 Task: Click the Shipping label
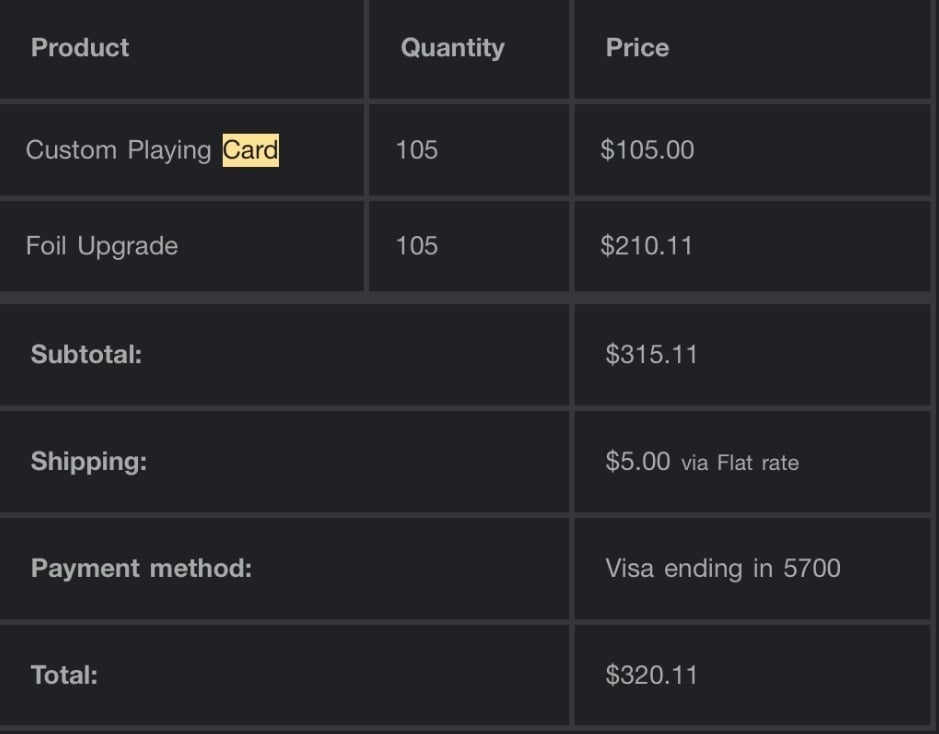pos(89,462)
